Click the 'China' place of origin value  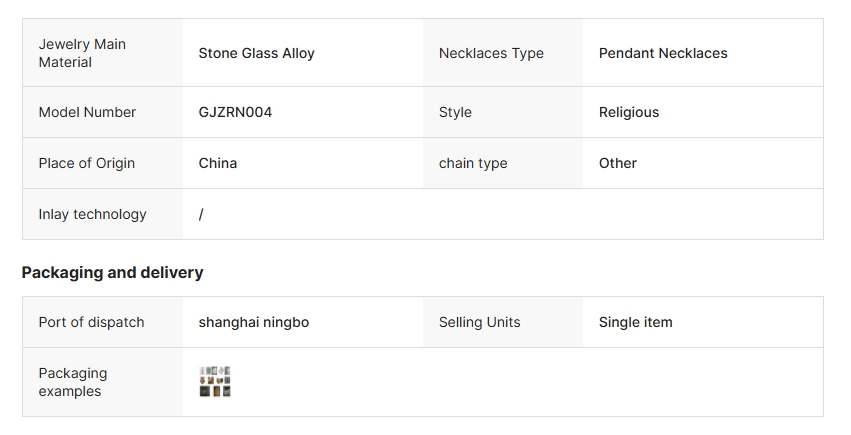tap(218, 163)
